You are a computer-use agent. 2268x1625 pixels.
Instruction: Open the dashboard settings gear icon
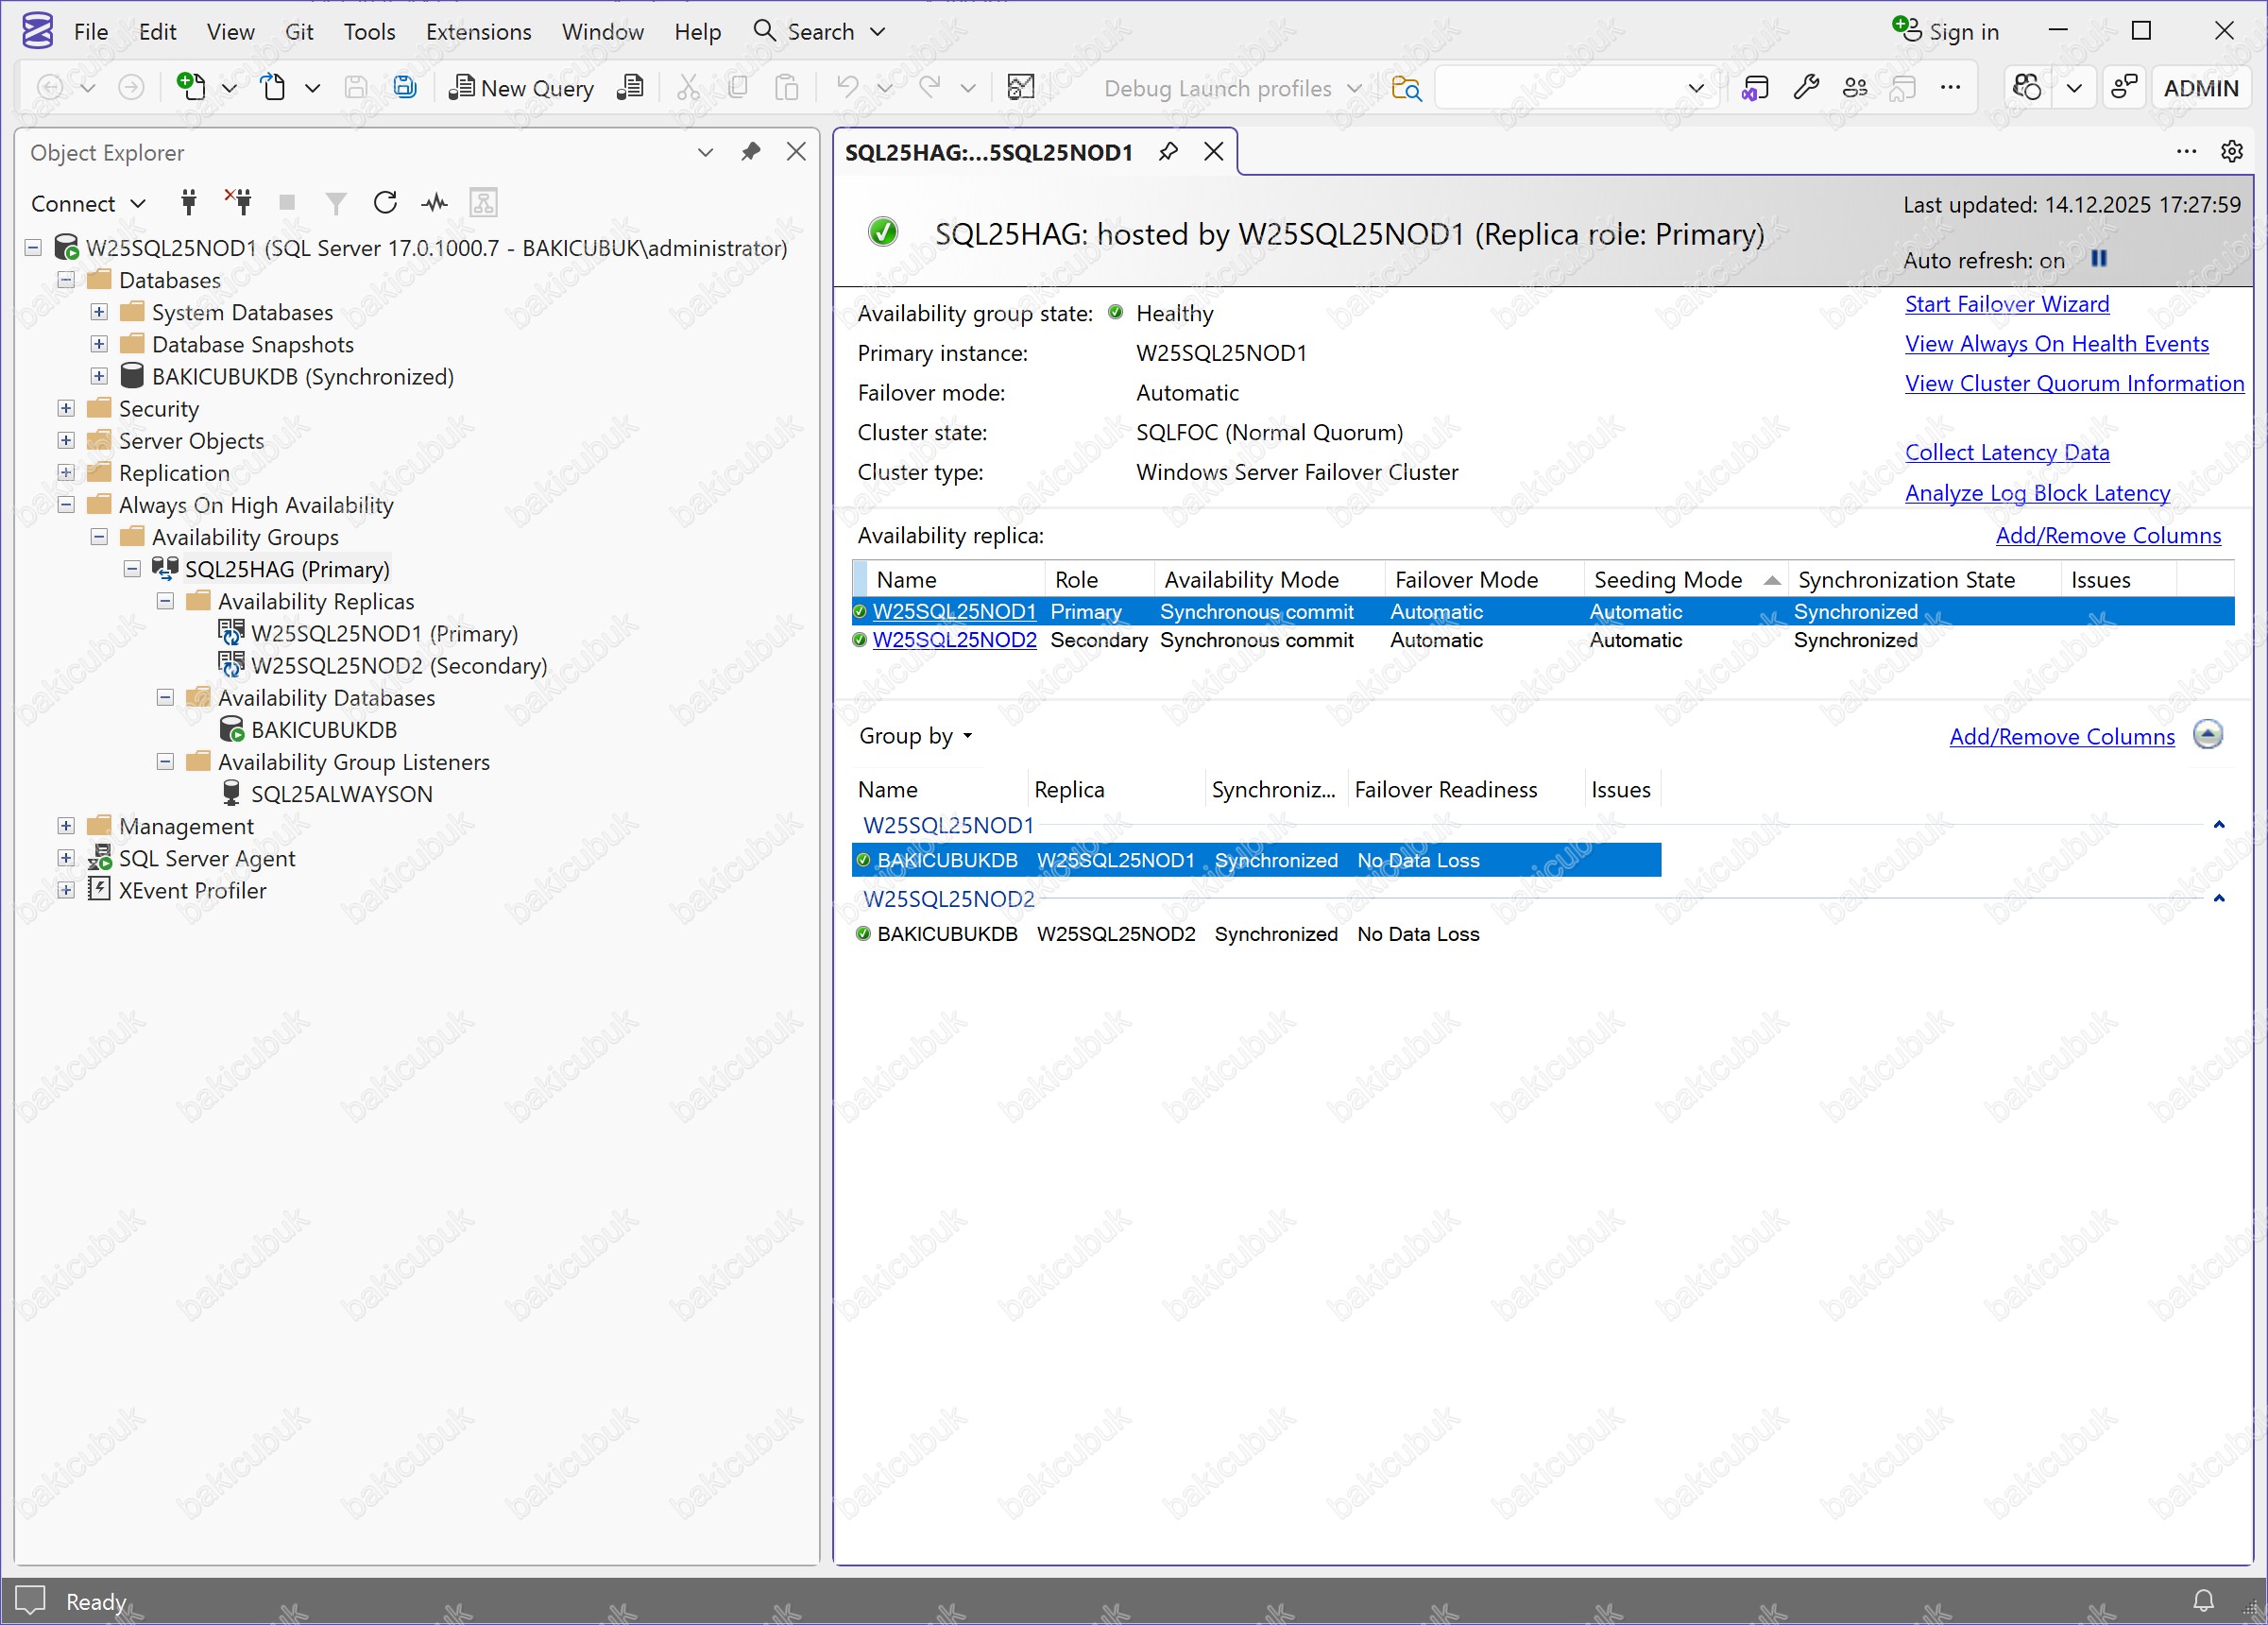click(x=2231, y=151)
